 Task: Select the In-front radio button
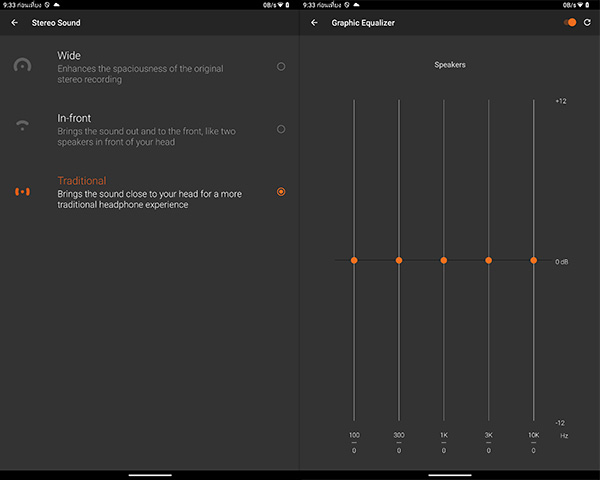[x=281, y=129]
